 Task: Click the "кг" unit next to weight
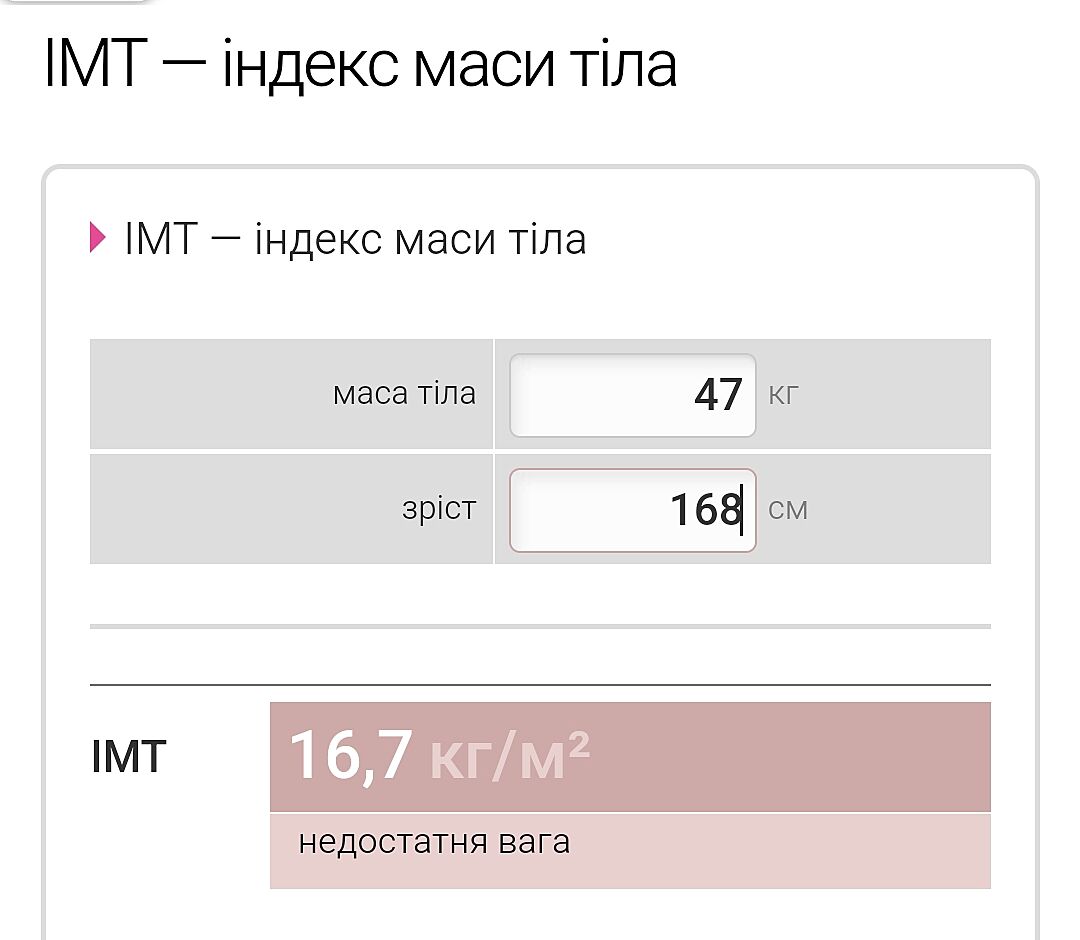point(784,395)
